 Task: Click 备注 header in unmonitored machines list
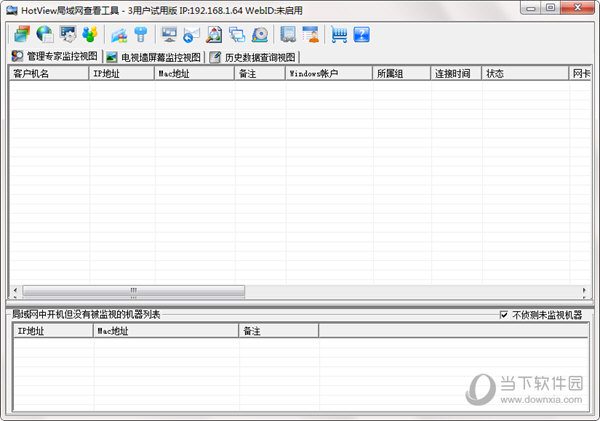pyautogui.click(x=279, y=331)
